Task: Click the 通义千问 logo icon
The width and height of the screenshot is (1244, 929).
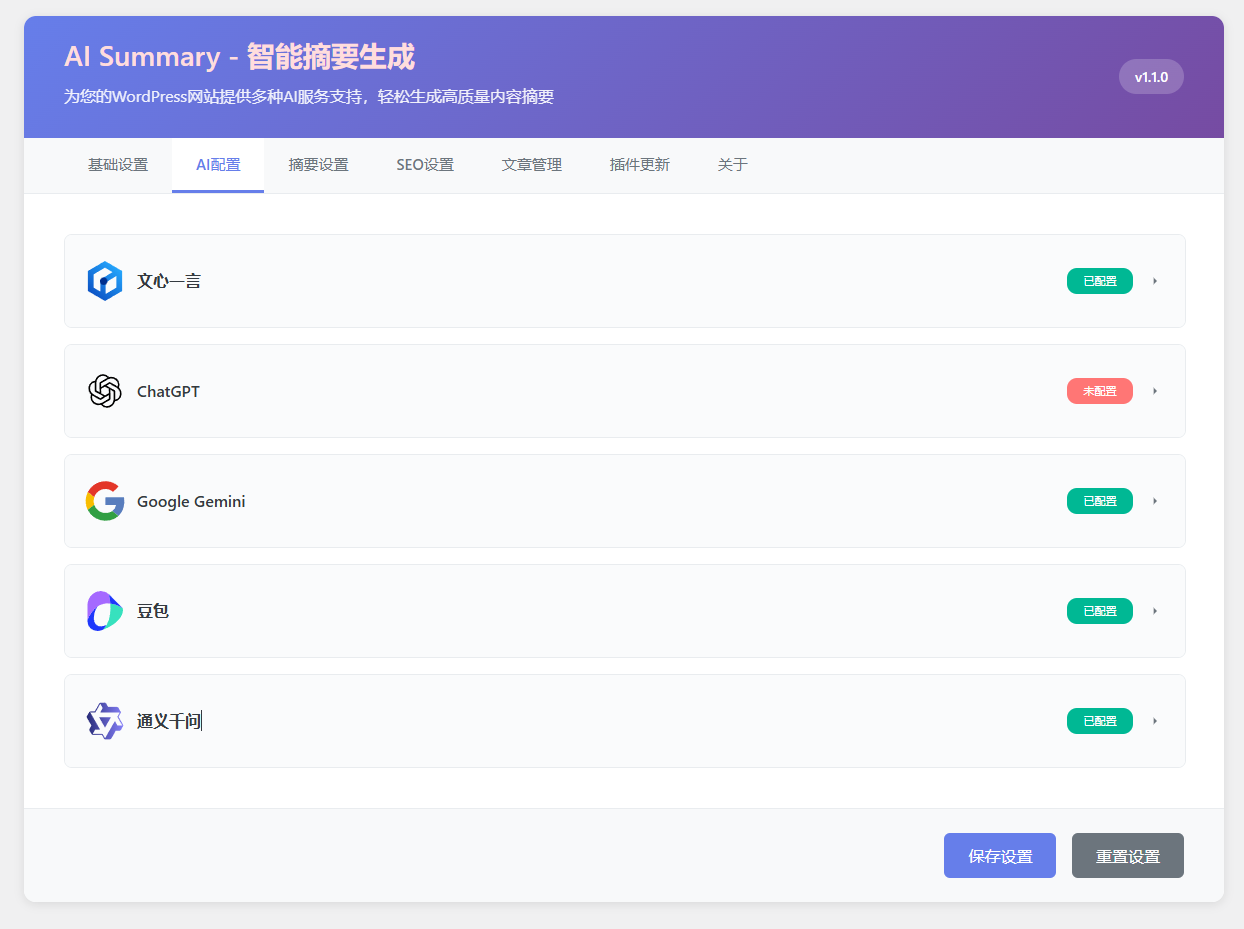Action: [104, 721]
